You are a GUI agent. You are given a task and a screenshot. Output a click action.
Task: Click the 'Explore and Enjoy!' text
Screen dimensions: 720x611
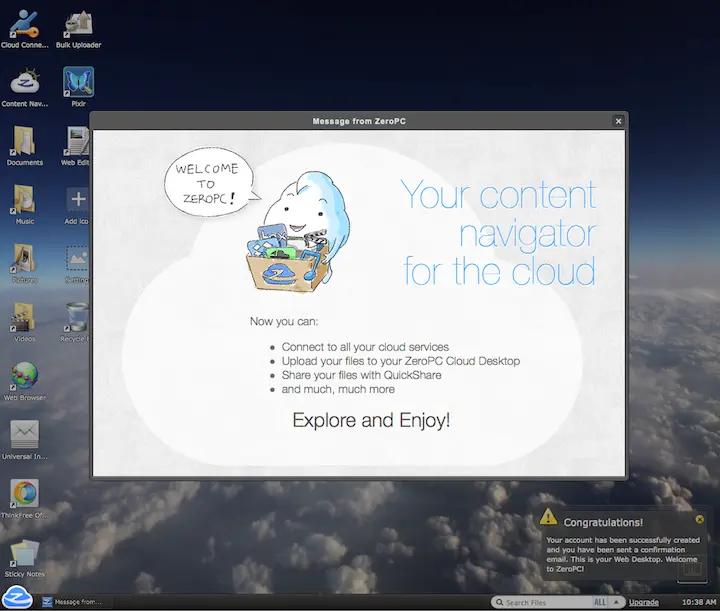click(371, 420)
